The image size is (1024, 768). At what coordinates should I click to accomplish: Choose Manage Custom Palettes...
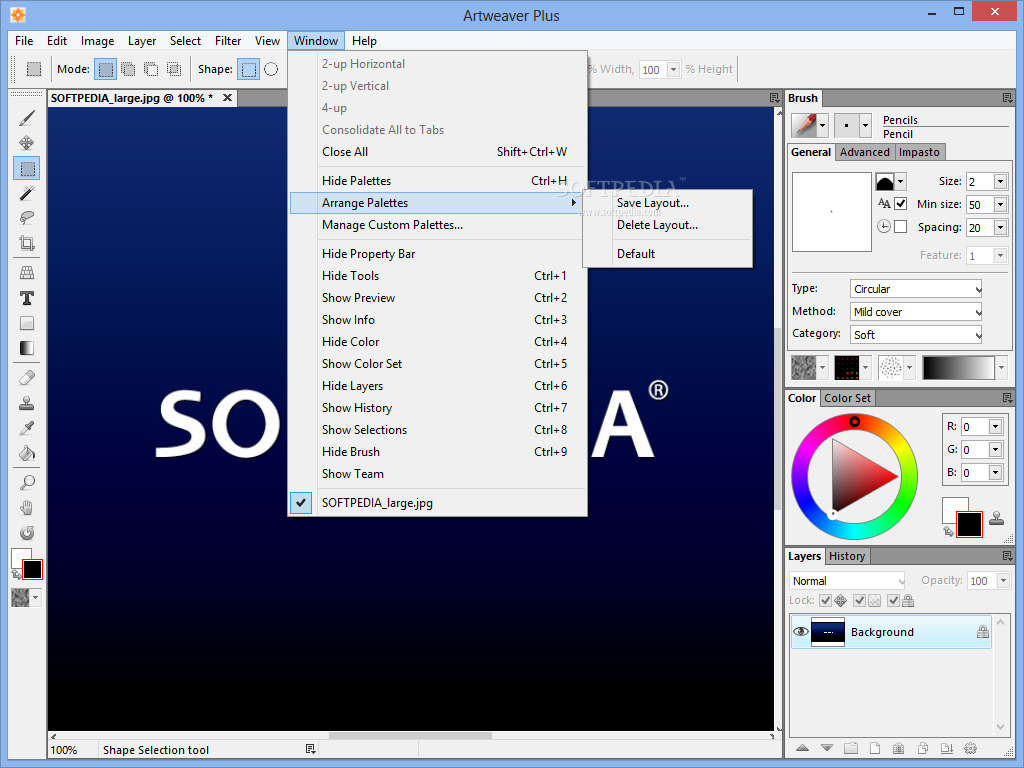click(438, 225)
